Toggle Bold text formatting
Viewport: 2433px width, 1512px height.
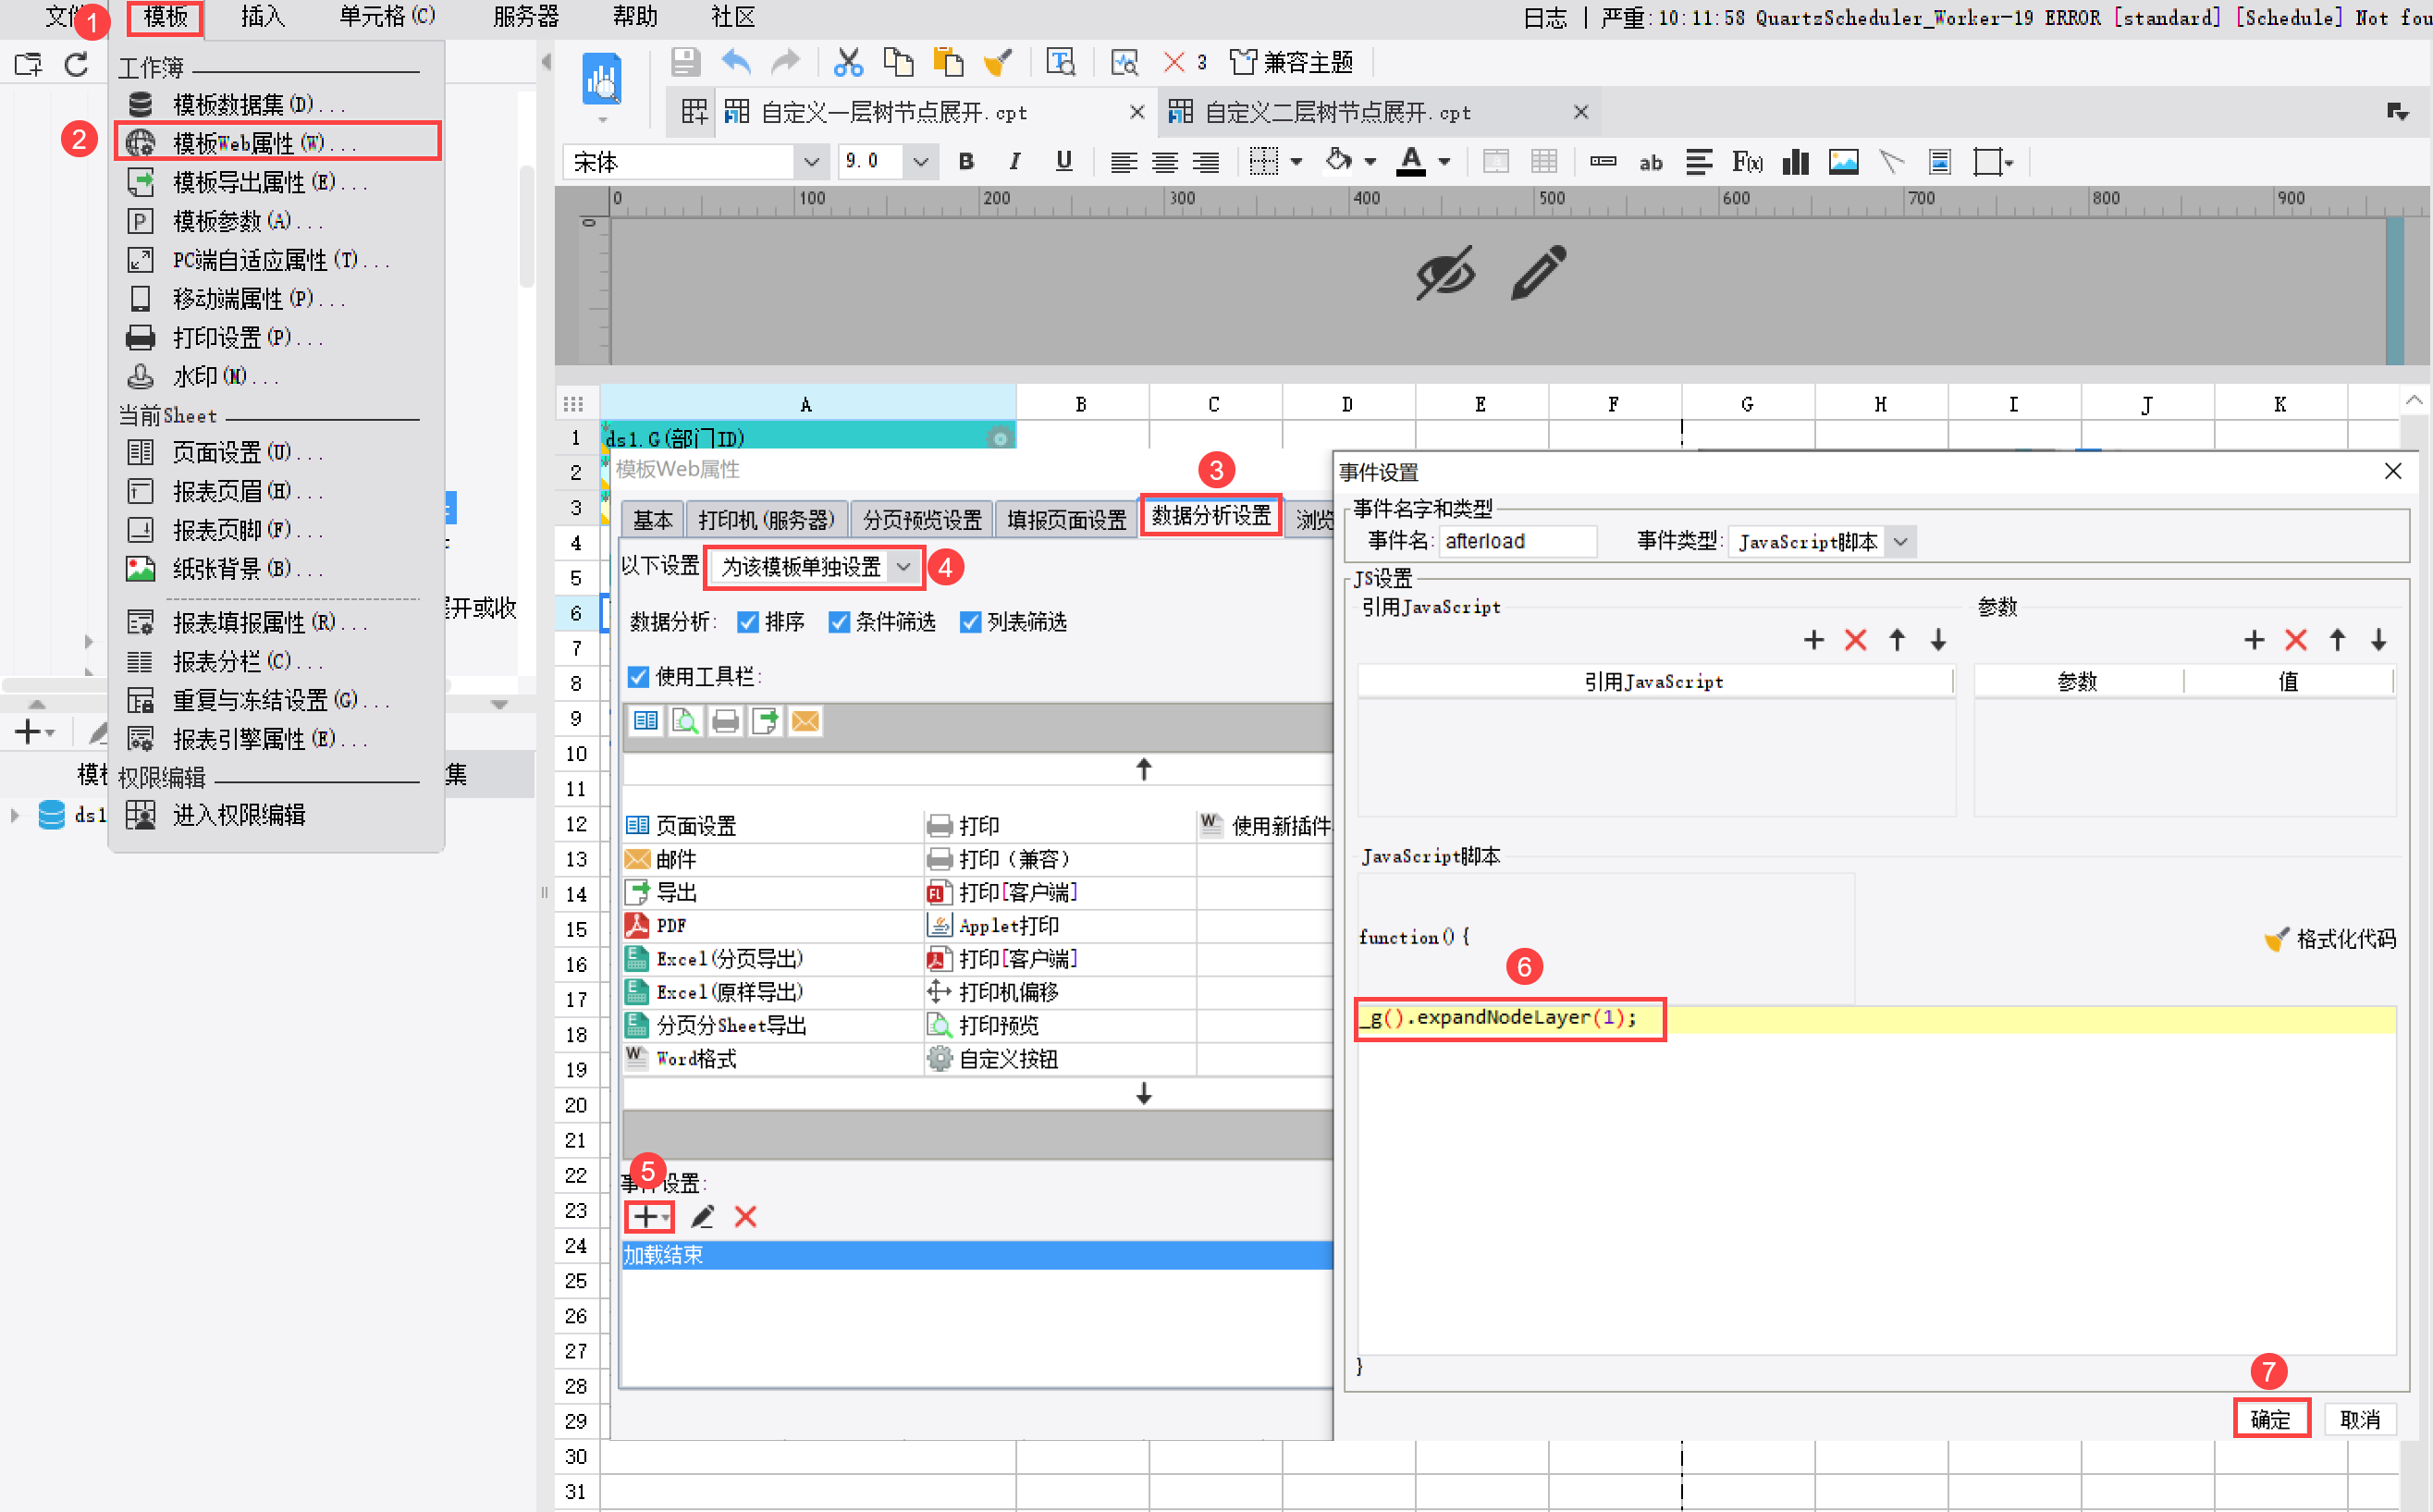[966, 161]
